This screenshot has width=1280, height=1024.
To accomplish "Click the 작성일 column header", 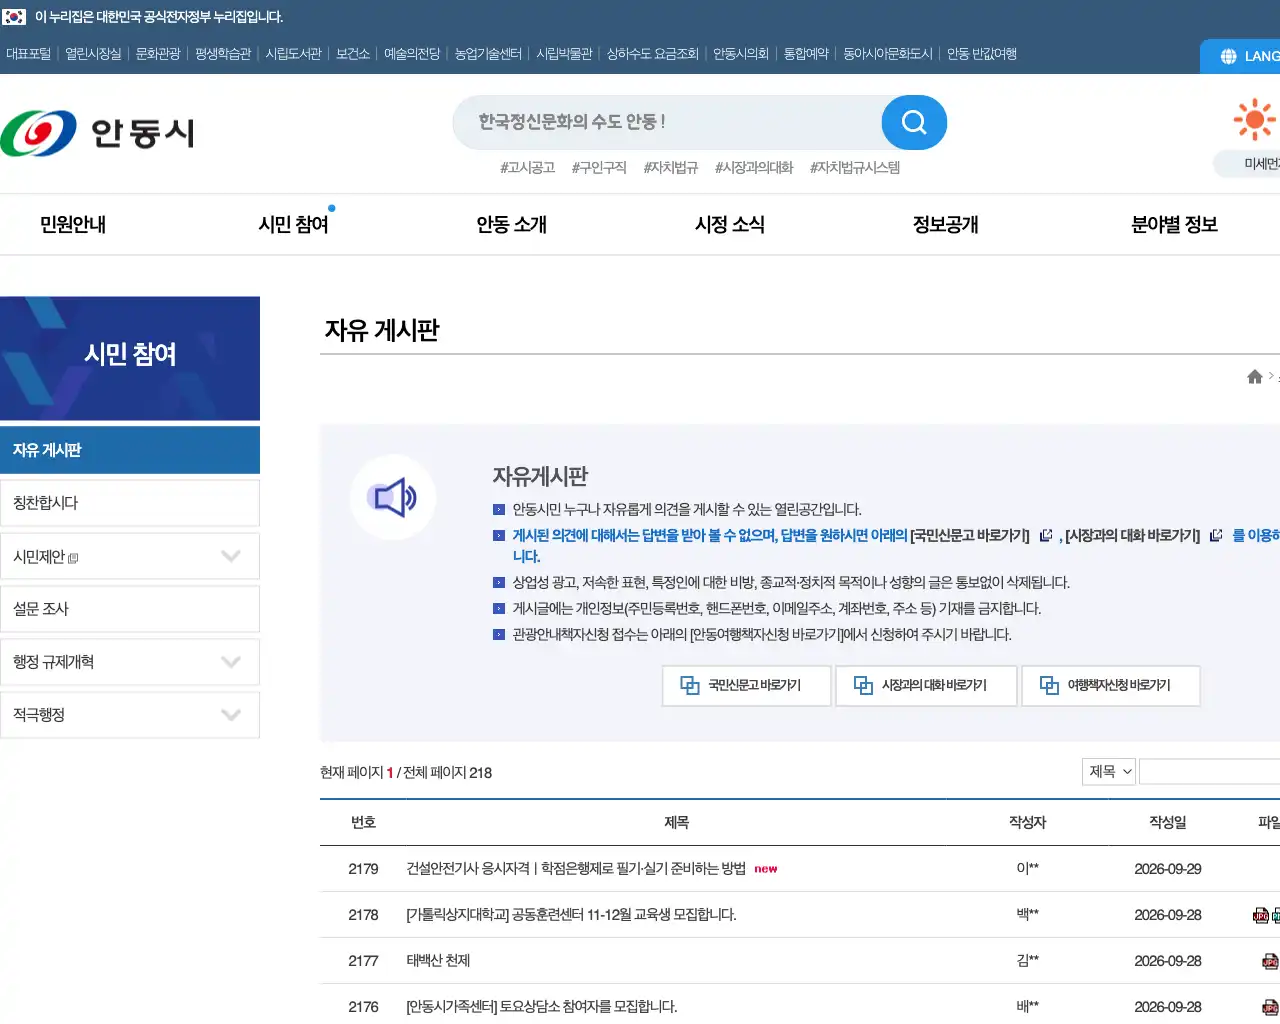I will click(1168, 822).
